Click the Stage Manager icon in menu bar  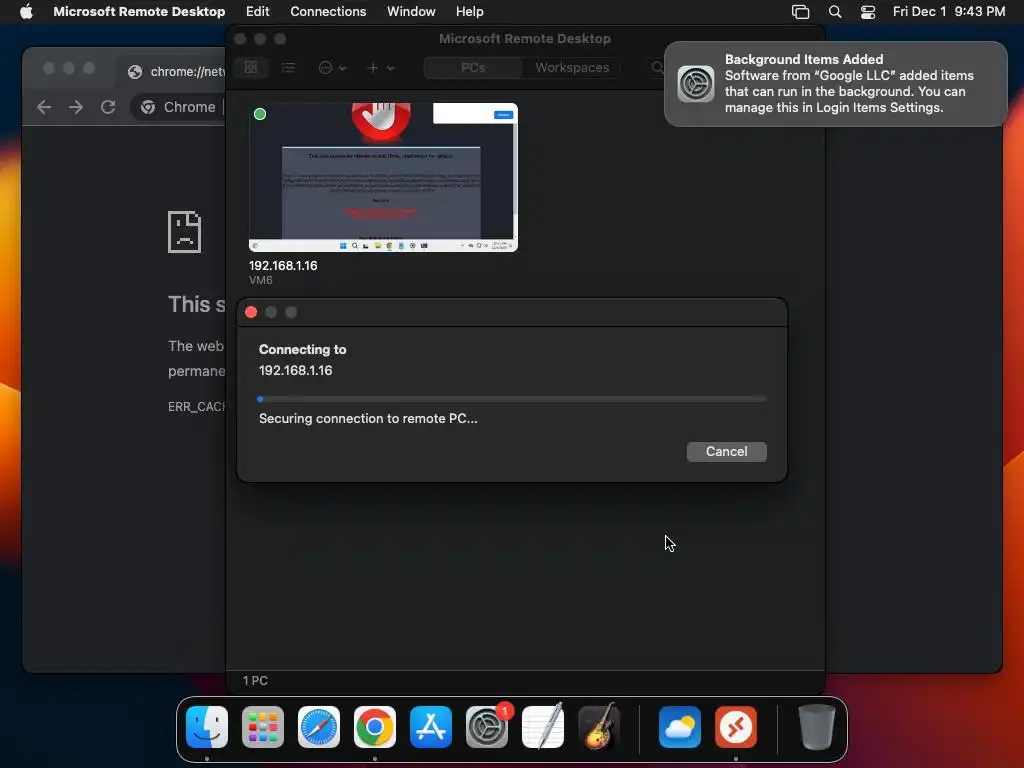point(800,12)
